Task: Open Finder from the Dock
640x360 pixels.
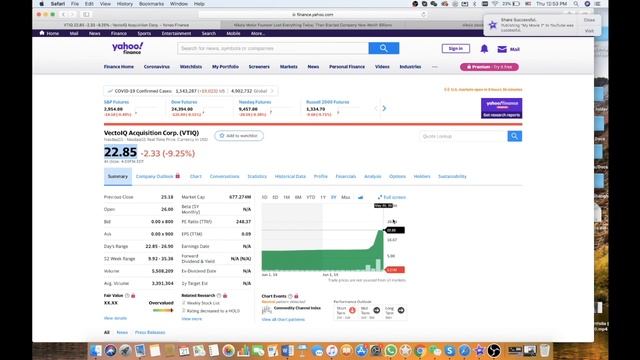Action: point(96,350)
